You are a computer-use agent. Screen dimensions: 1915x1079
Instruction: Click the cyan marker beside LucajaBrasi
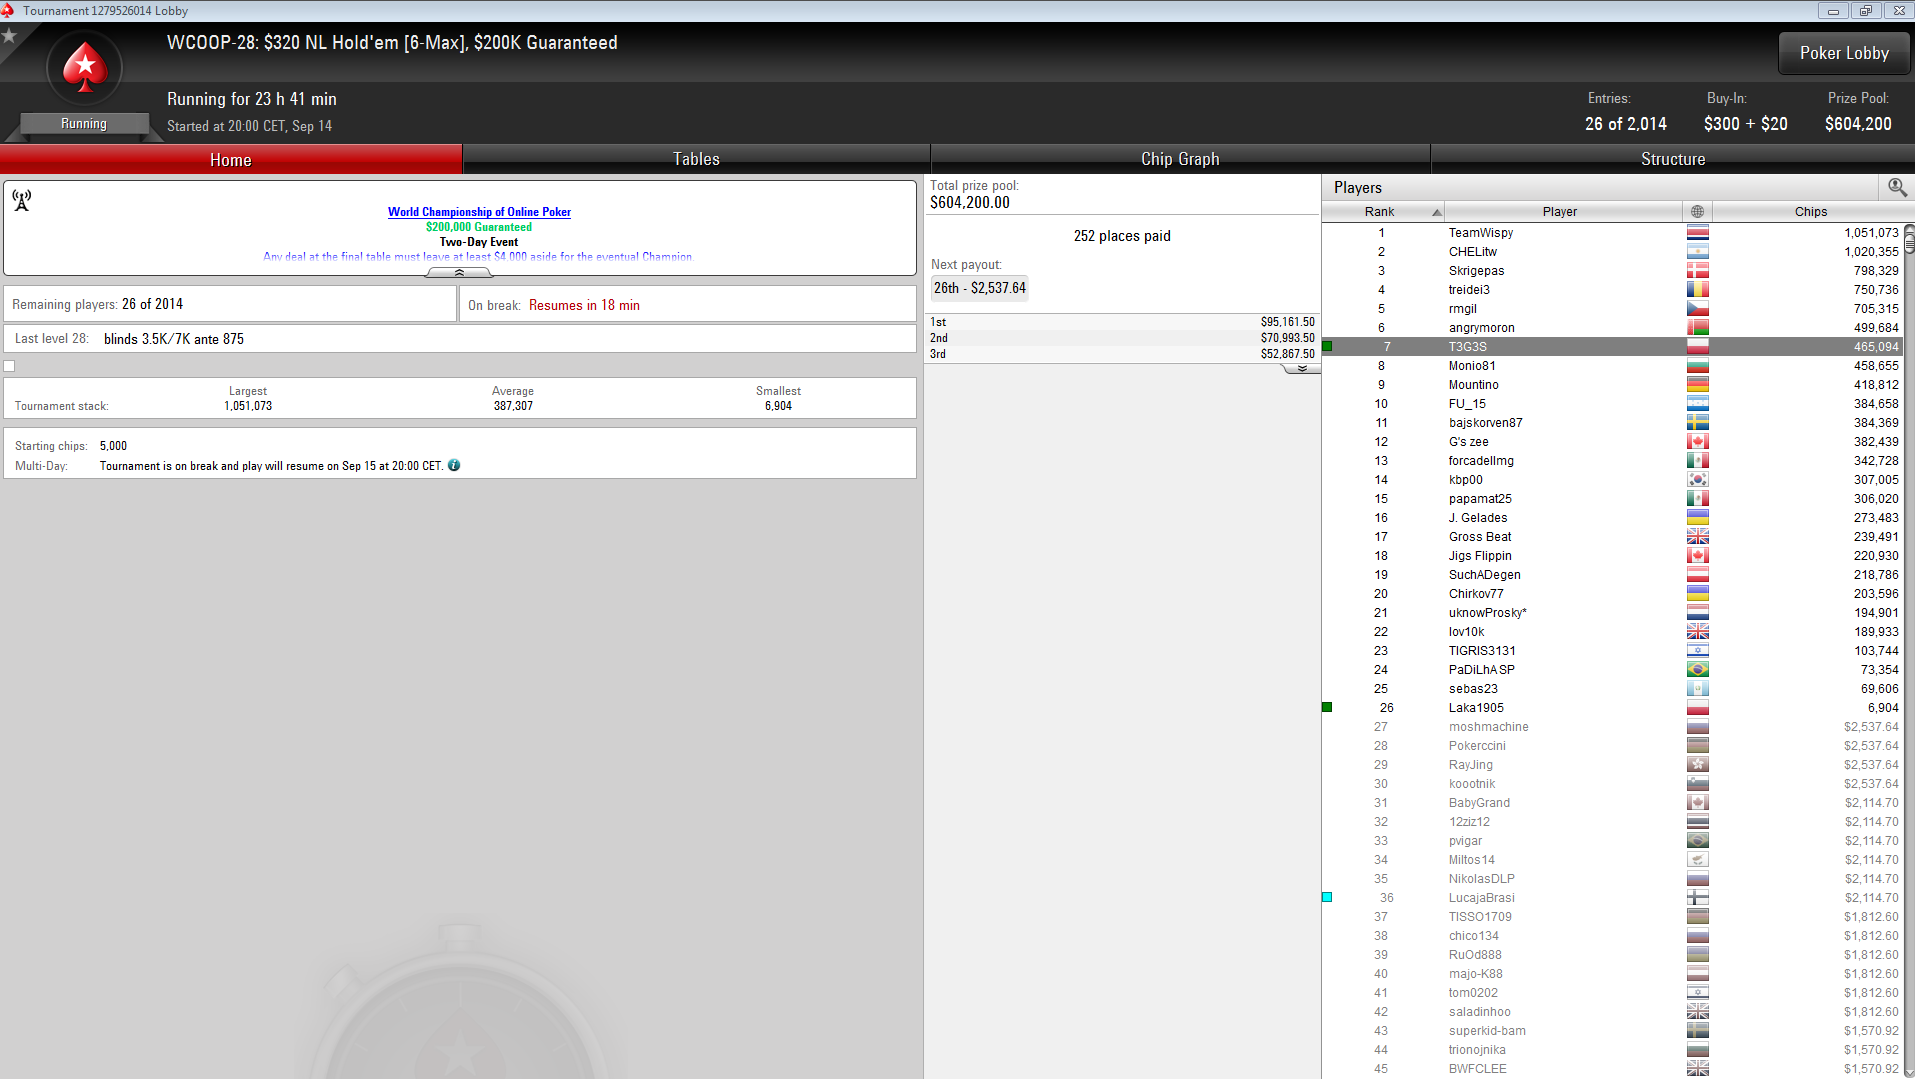(1327, 898)
